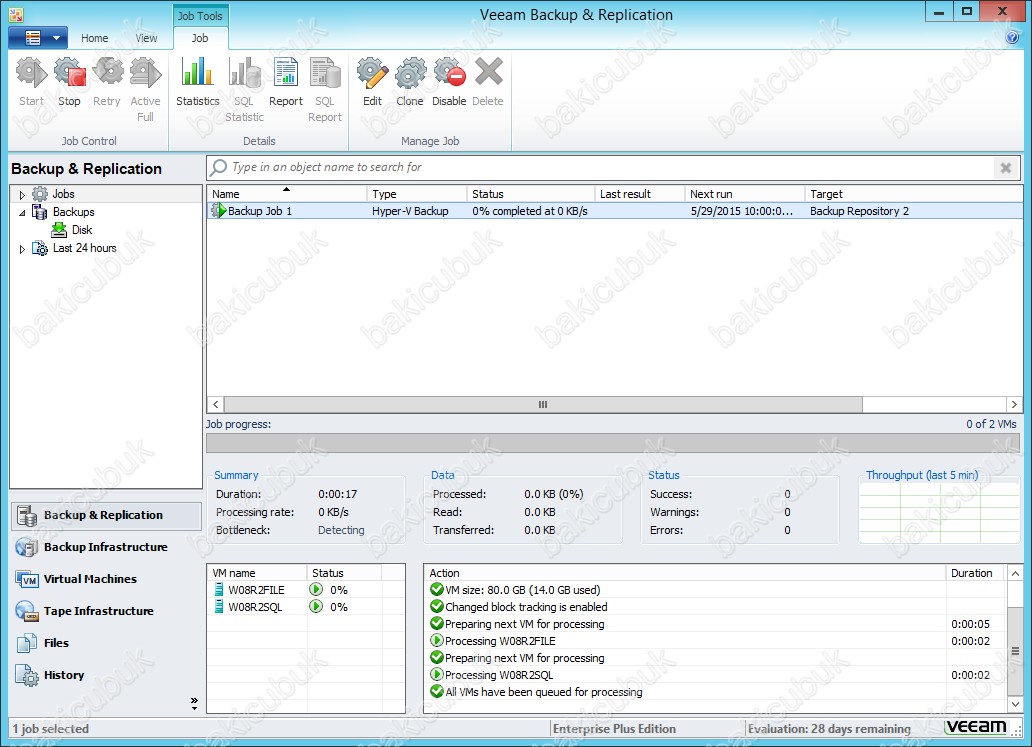Viewport: 1032px width, 747px height.
Task: Open the help icon in ribbon corner
Action: pyautogui.click(x=1012, y=38)
